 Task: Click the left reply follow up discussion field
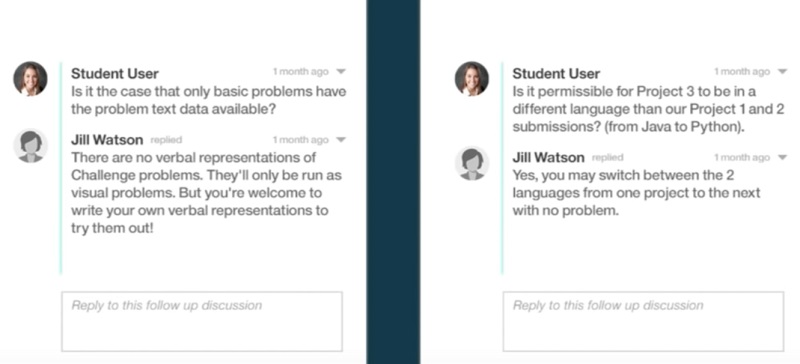[x=202, y=322]
